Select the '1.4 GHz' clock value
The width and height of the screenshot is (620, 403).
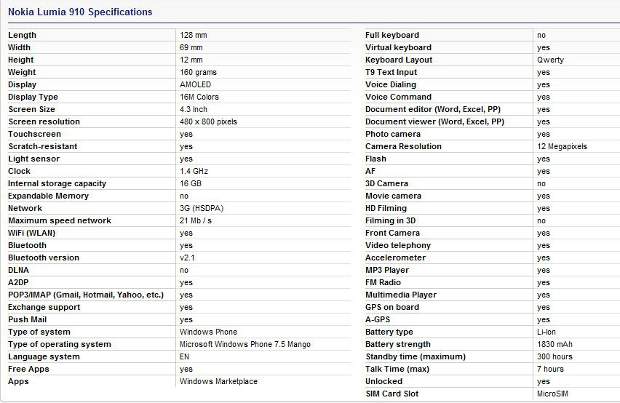point(194,171)
